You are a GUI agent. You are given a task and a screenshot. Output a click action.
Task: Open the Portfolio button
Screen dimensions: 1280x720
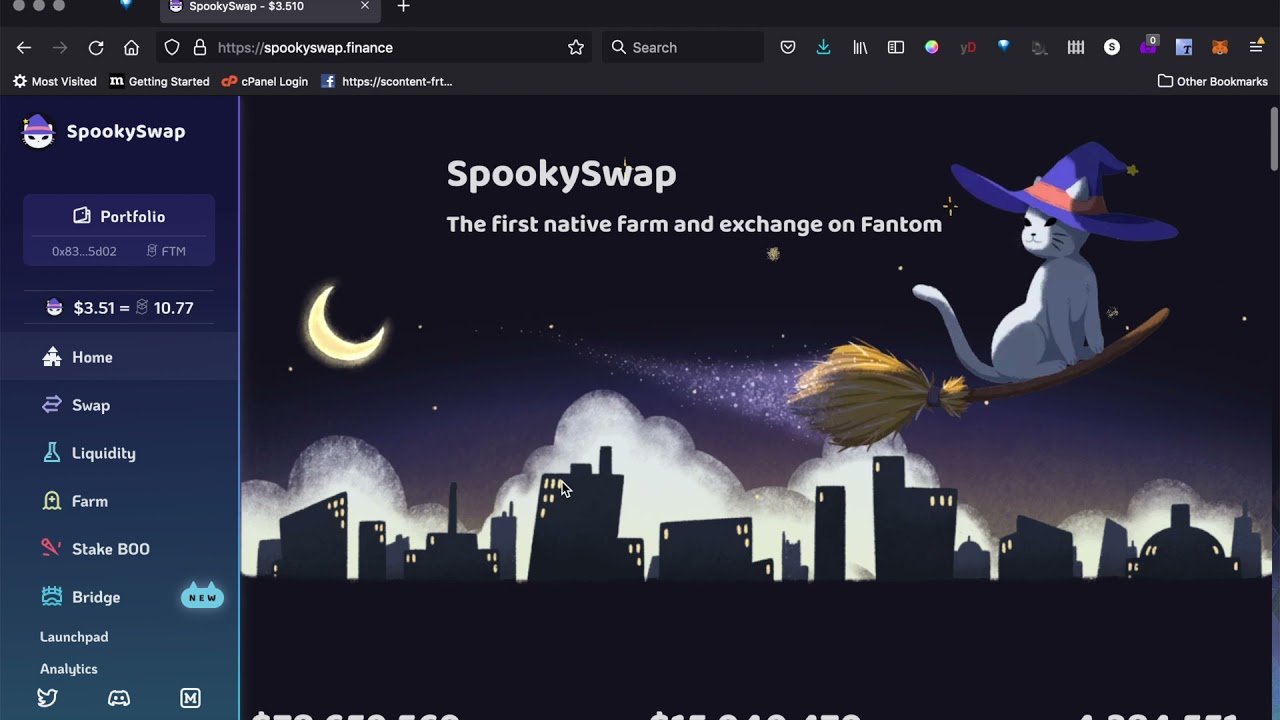pyautogui.click(x=119, y=216)
